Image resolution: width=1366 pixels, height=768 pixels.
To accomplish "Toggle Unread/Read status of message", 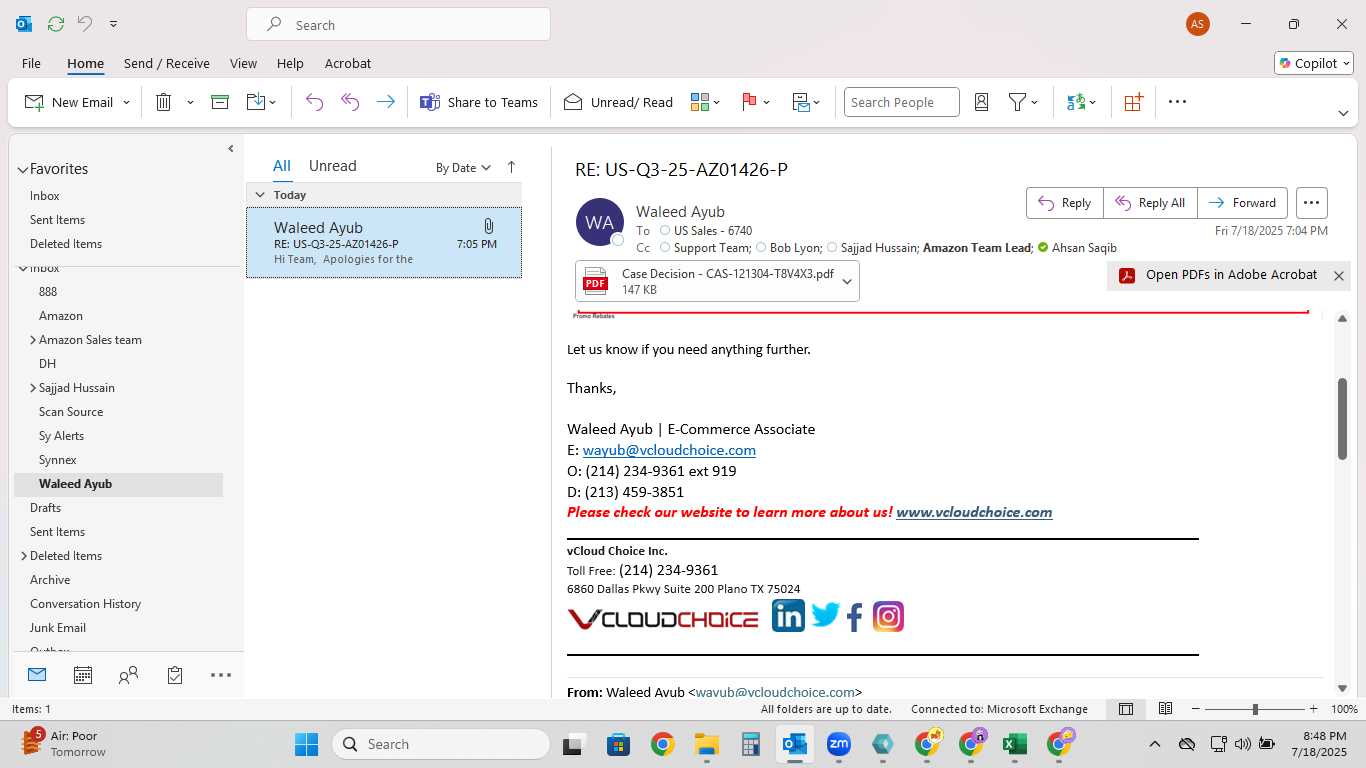I will tap(618, 102).
